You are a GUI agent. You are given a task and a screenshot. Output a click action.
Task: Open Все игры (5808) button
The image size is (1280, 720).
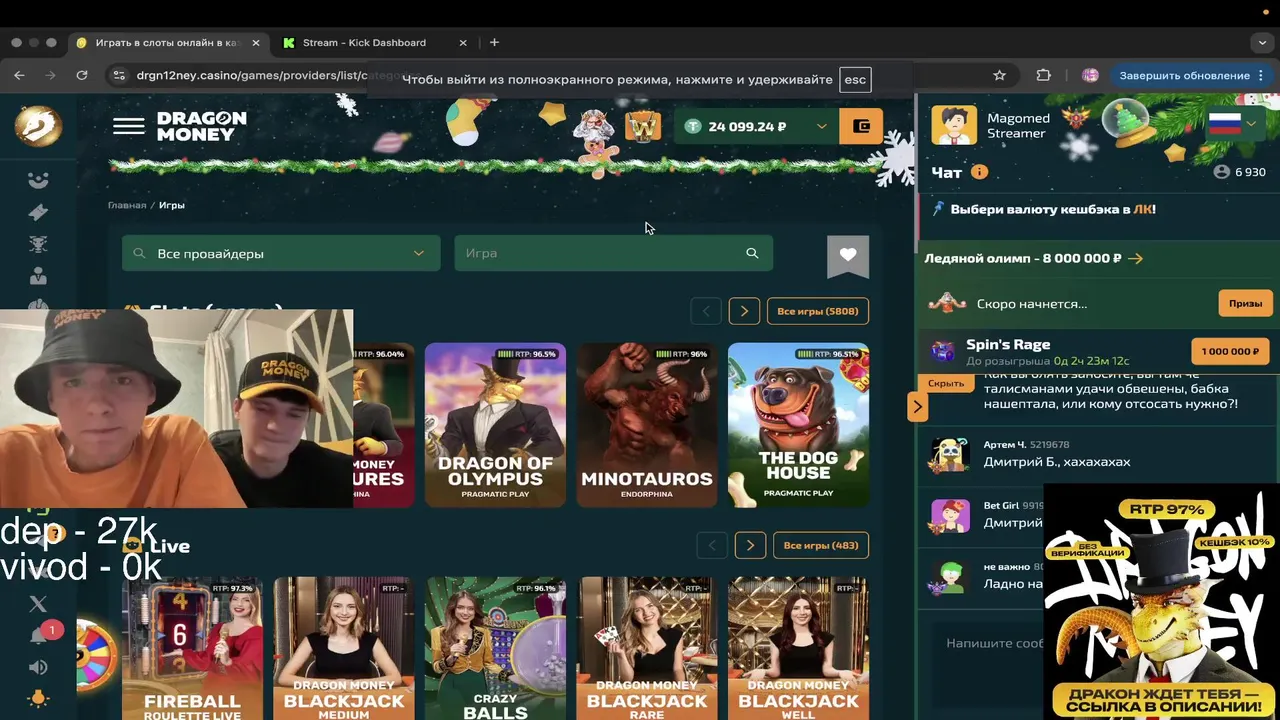tap(817, 311)
